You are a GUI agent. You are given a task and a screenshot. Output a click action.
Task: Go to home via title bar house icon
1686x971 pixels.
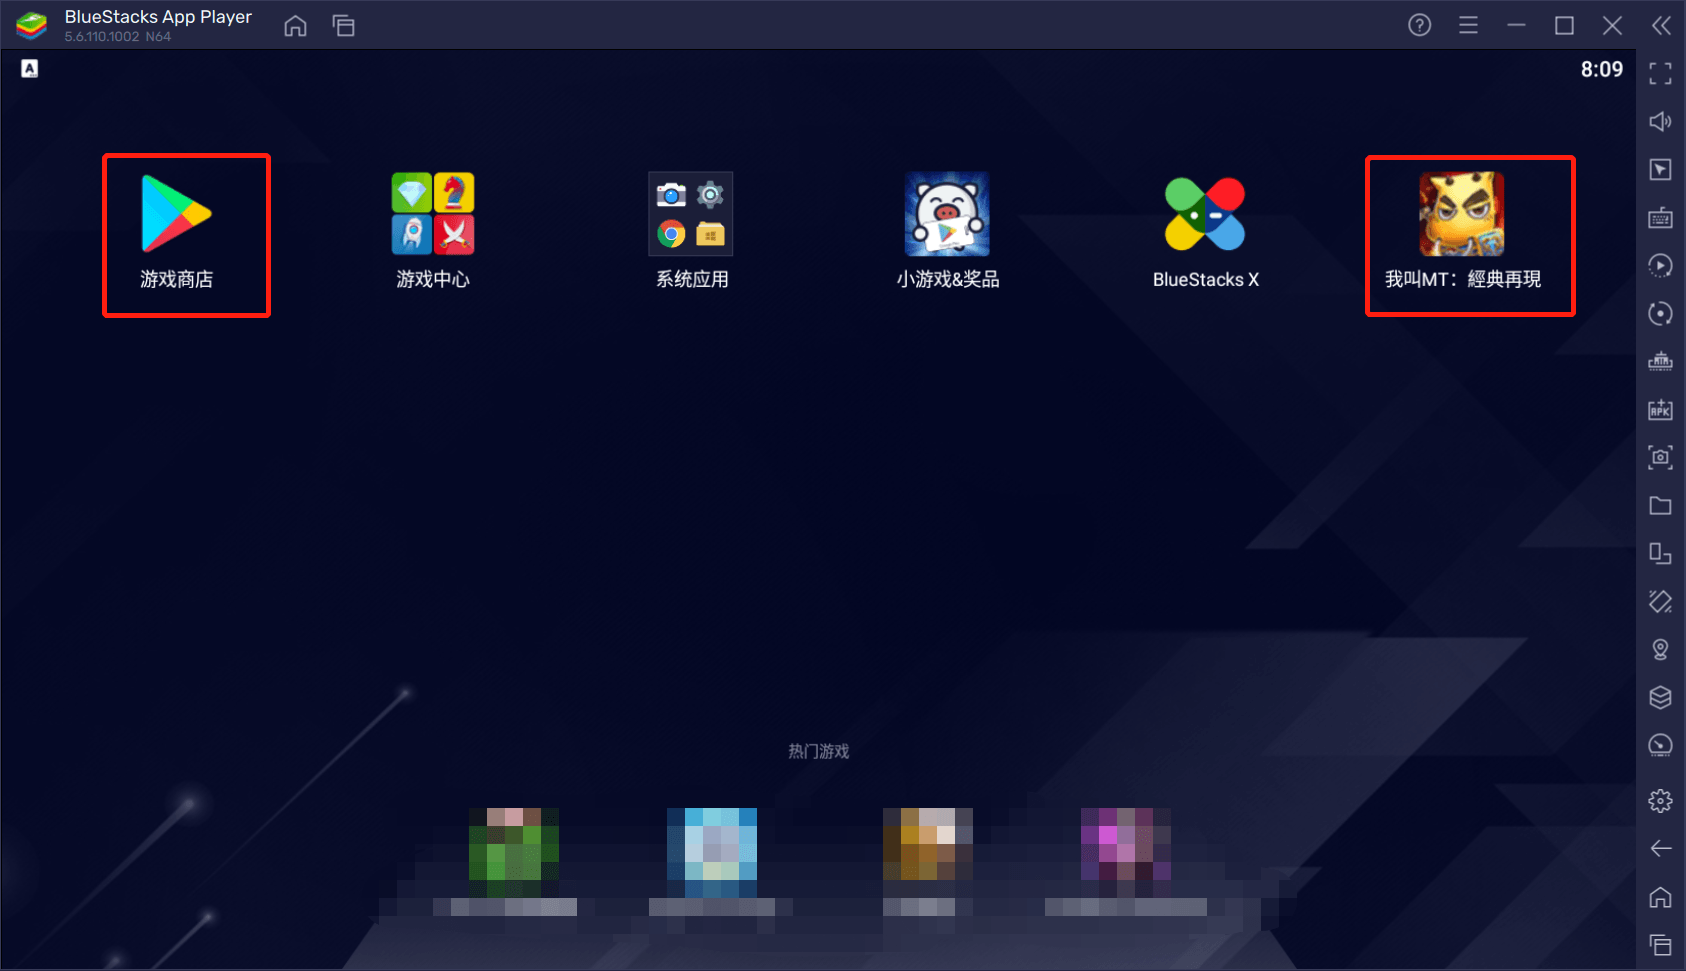[295, 26]
